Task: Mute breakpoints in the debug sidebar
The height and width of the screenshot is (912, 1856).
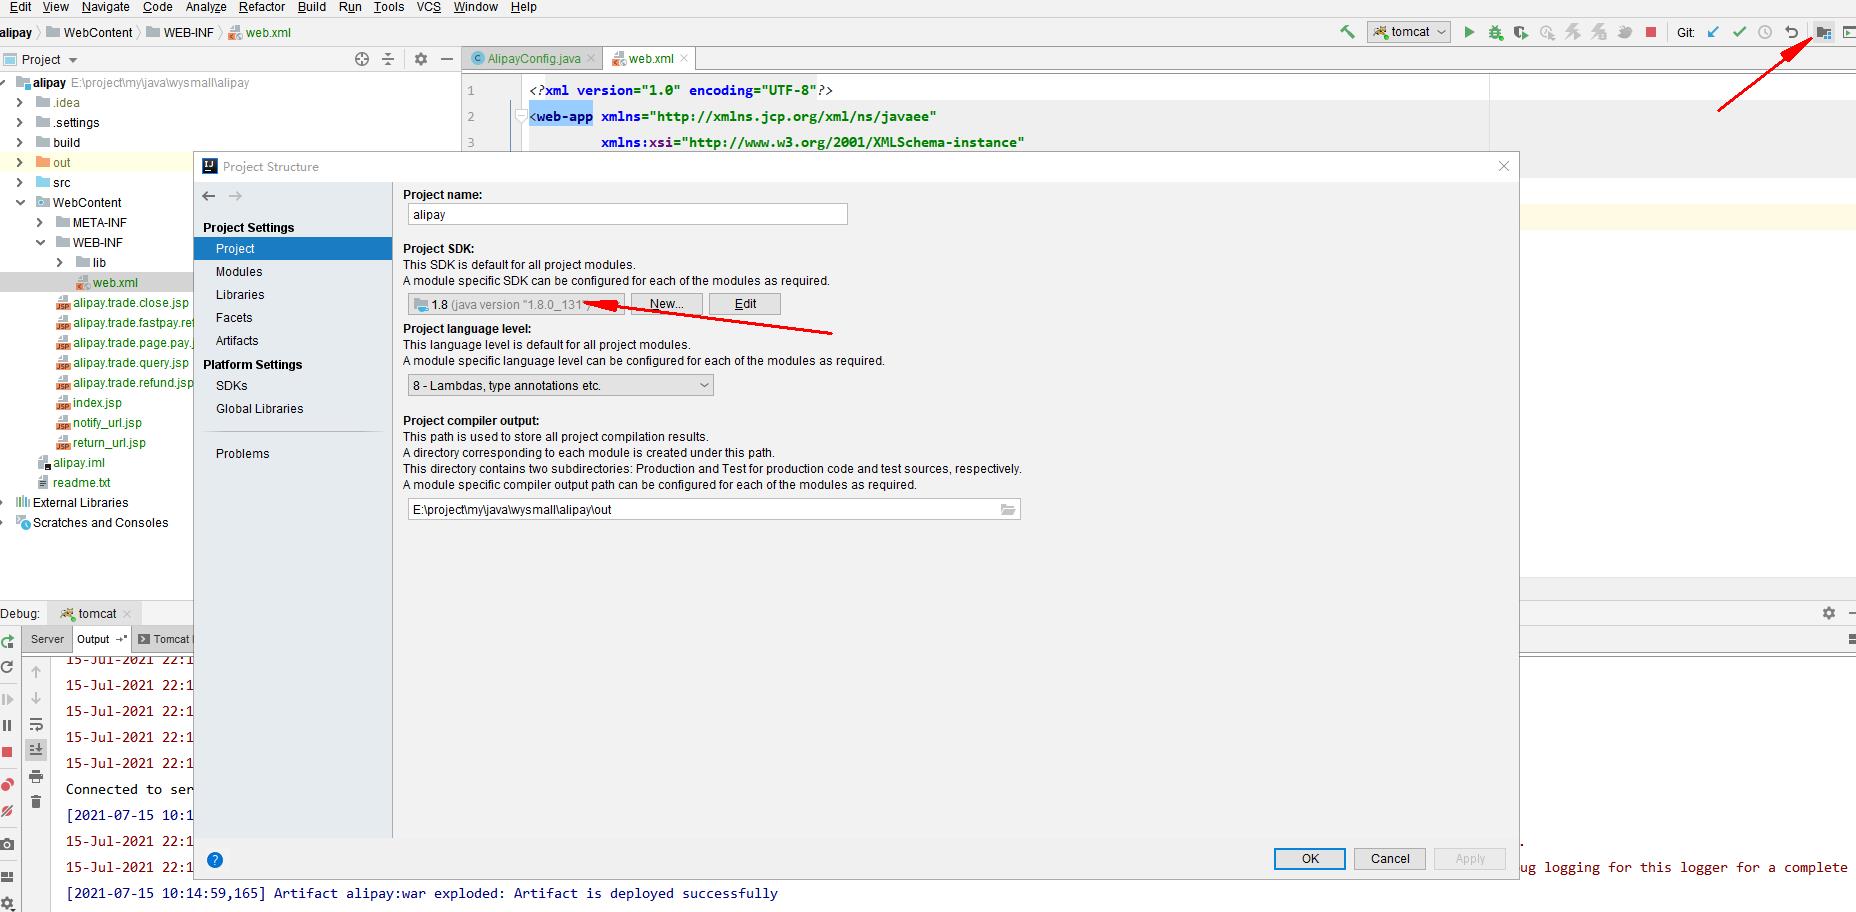Action: (7, 811)
